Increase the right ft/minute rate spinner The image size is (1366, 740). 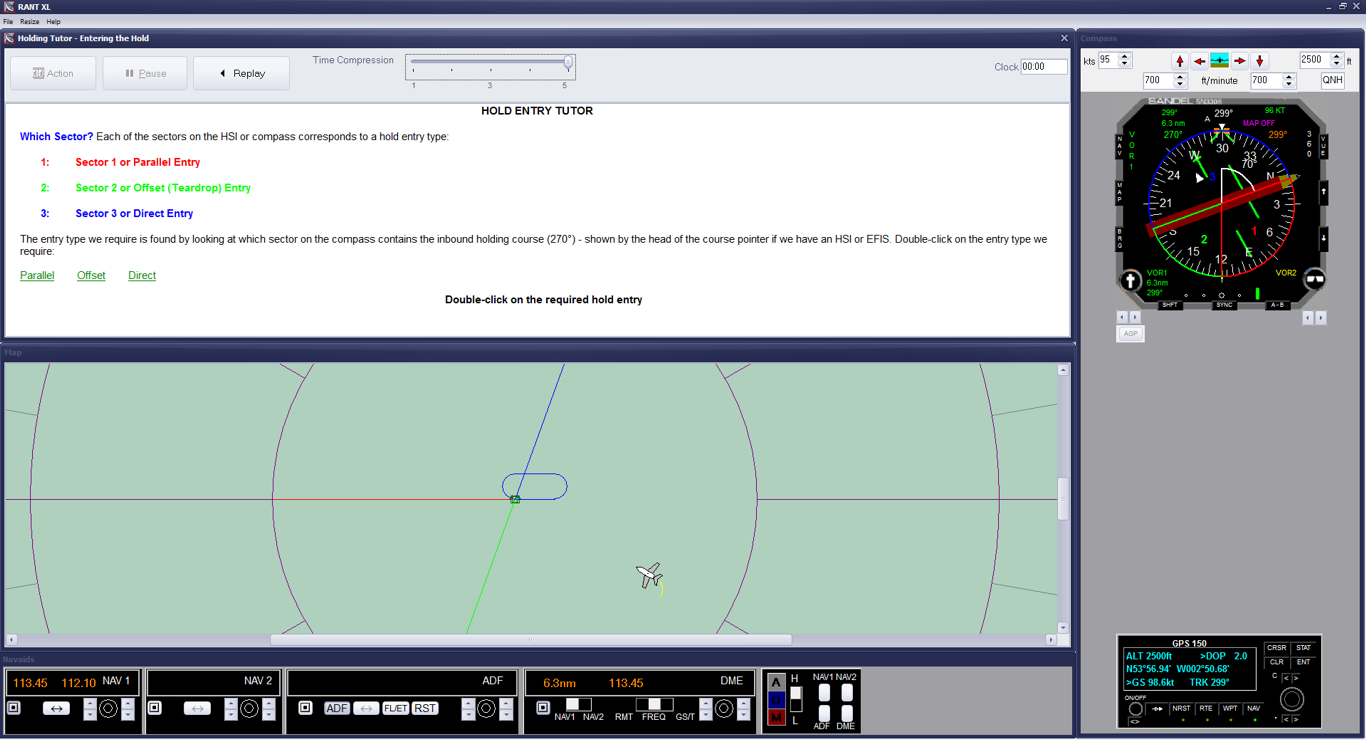(1289, 76)
